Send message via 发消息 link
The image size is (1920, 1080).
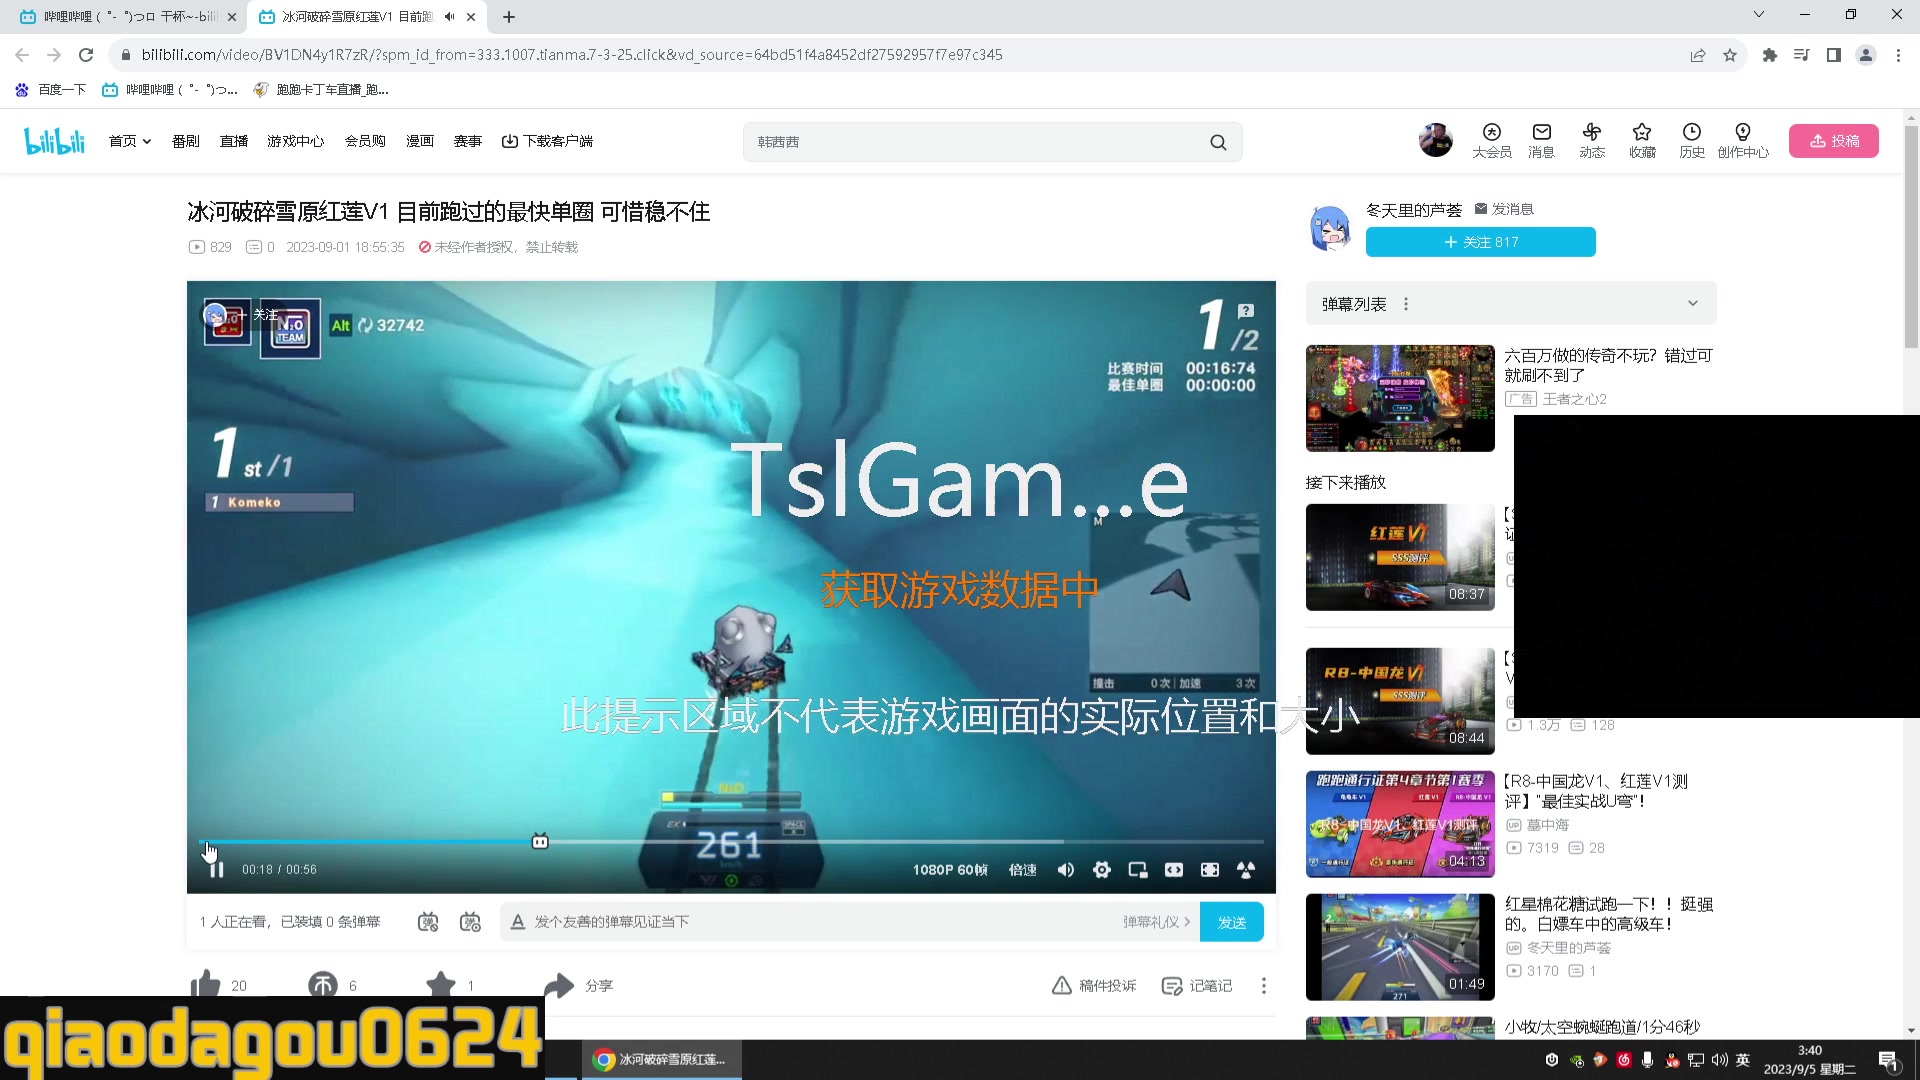point(1504,209)
